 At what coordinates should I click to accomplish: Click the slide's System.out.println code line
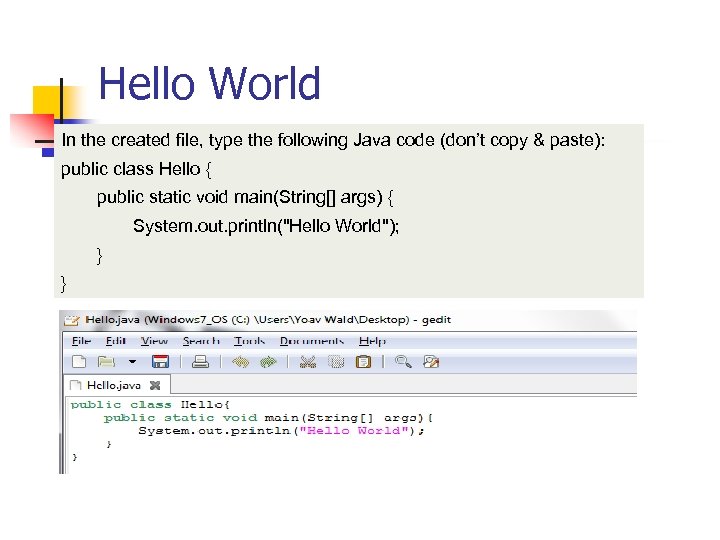(266, 226)
